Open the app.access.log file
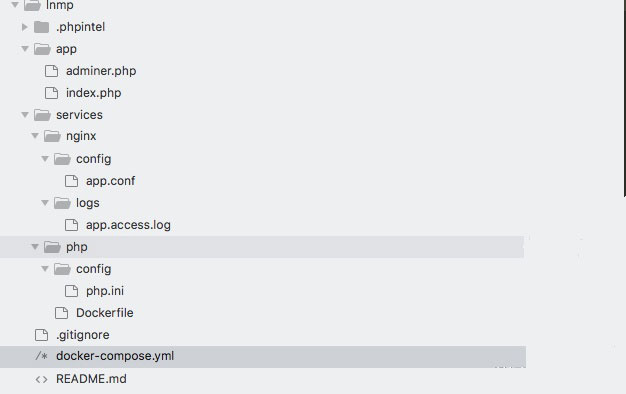Screen dimensions: 626x394 click(128, 225)
